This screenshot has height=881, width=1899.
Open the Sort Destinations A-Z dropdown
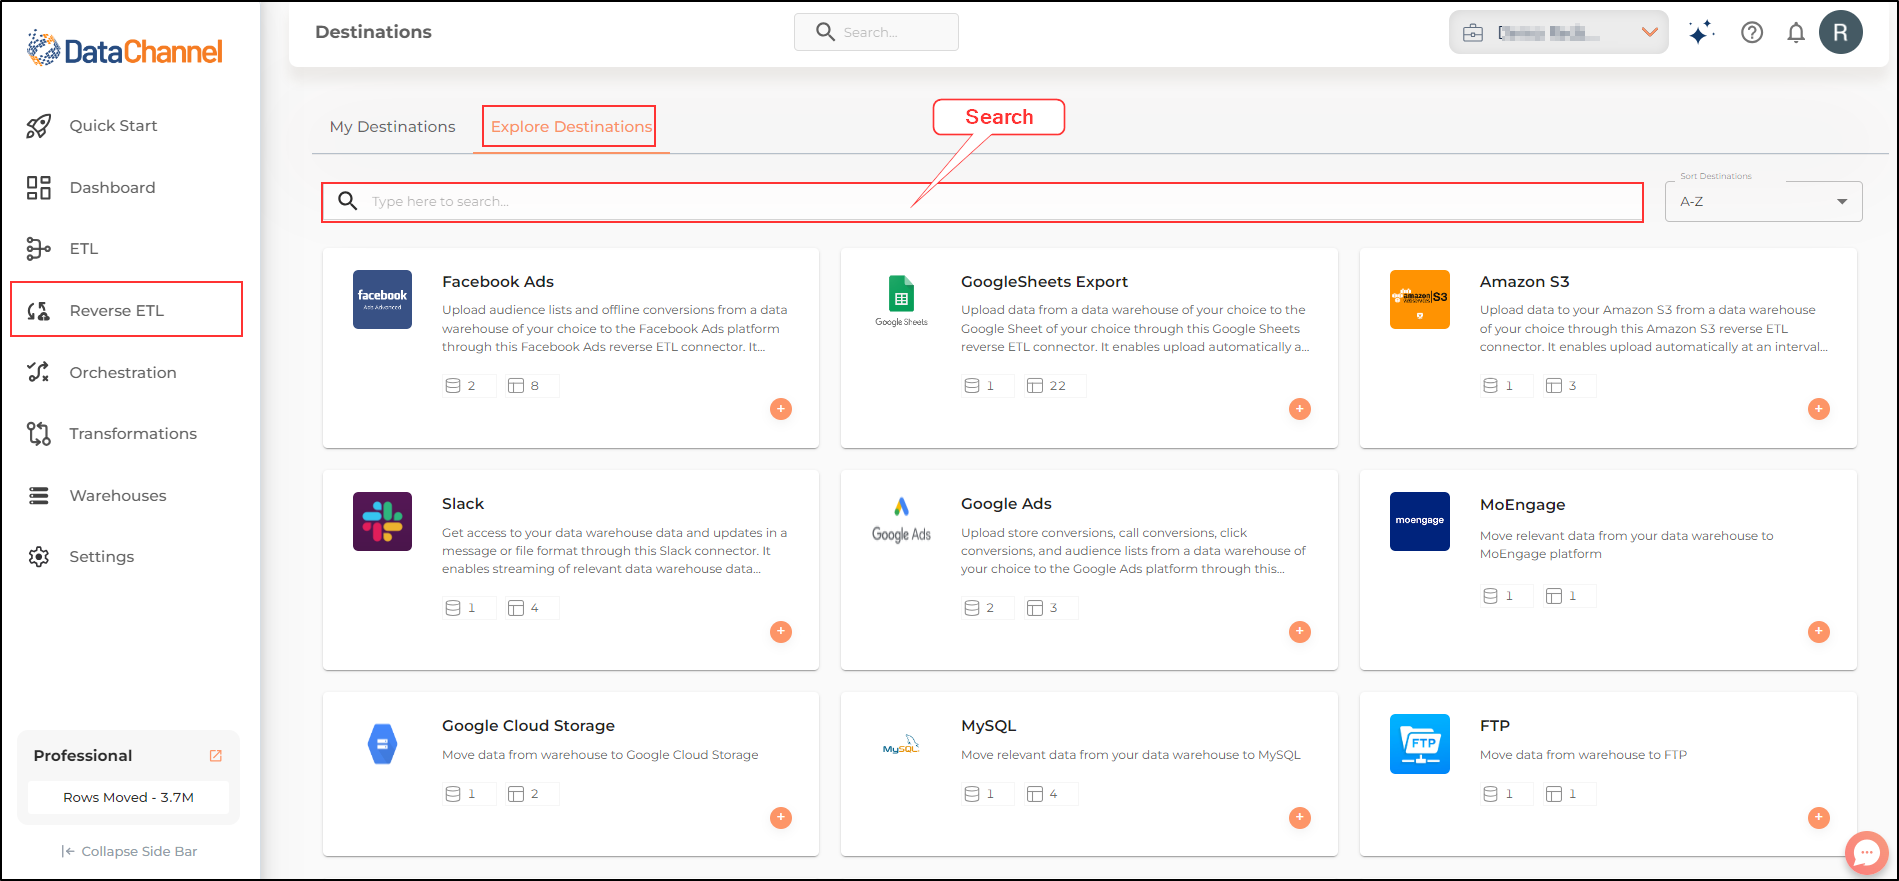click(x=1763, y=201)
